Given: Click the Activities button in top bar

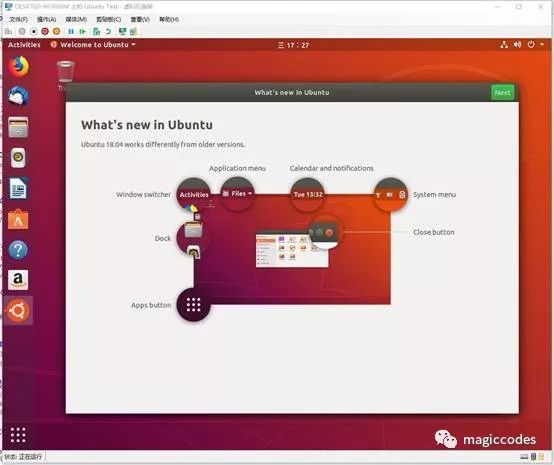Looking at the screenshot, I should coord(24,45).
